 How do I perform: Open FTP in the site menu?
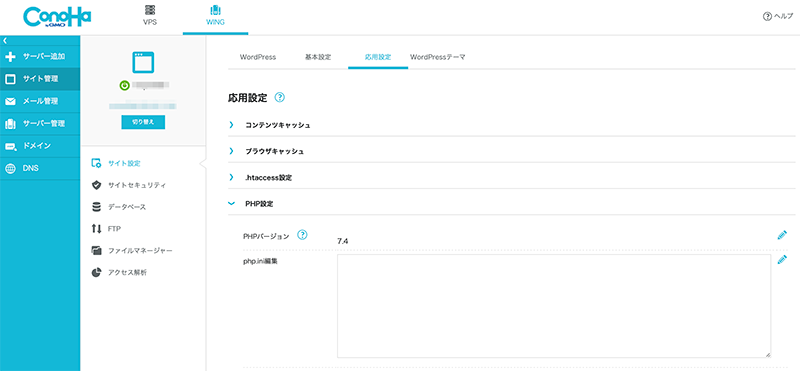point(114,229)
